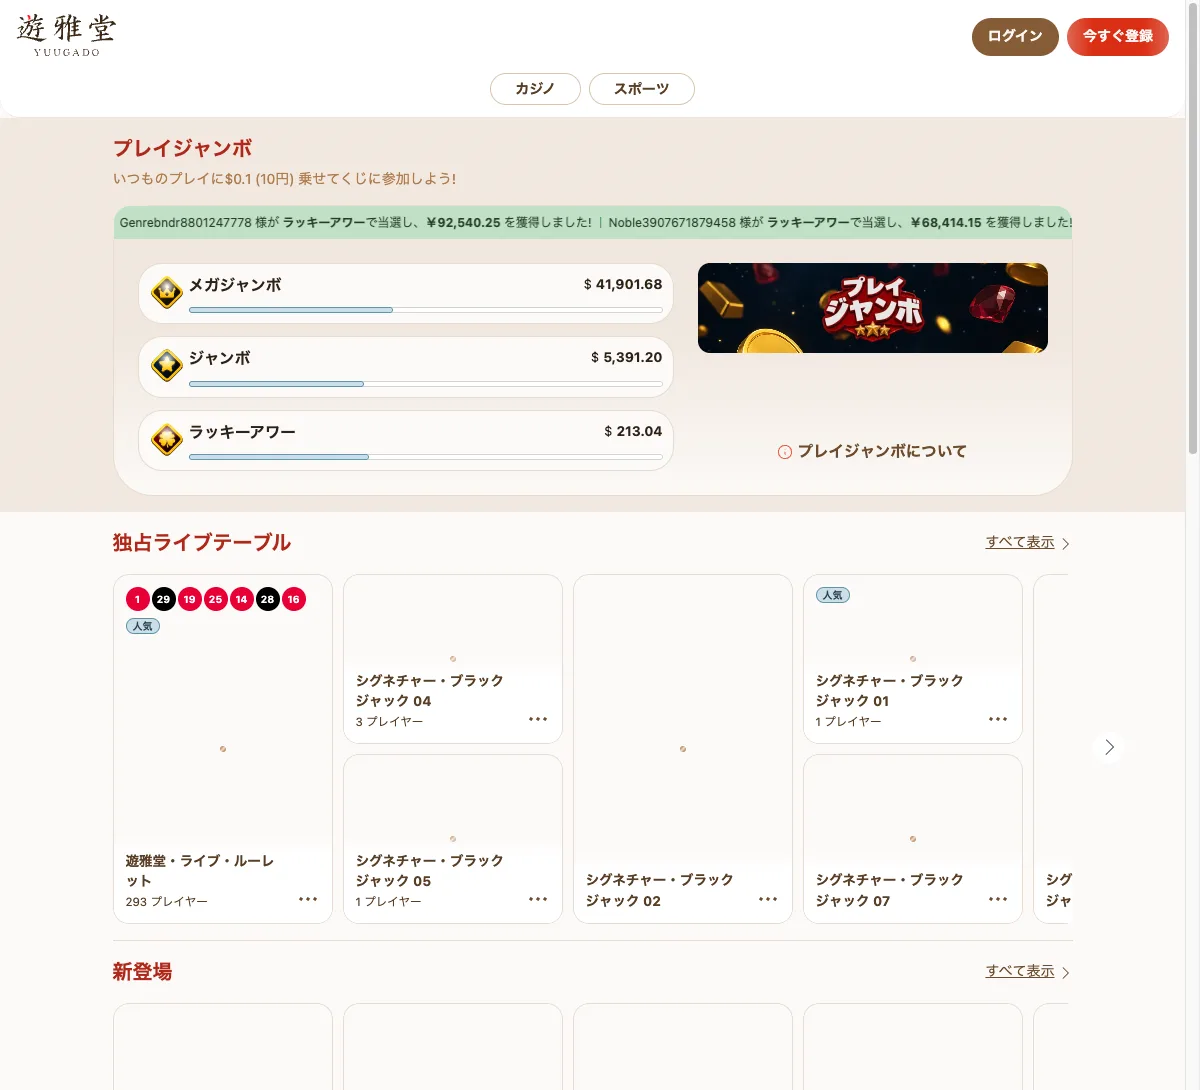The height and width of the screenshot is (1090, 1200).
Task: Click the ログイン button
Action: tap(1015, 37)
